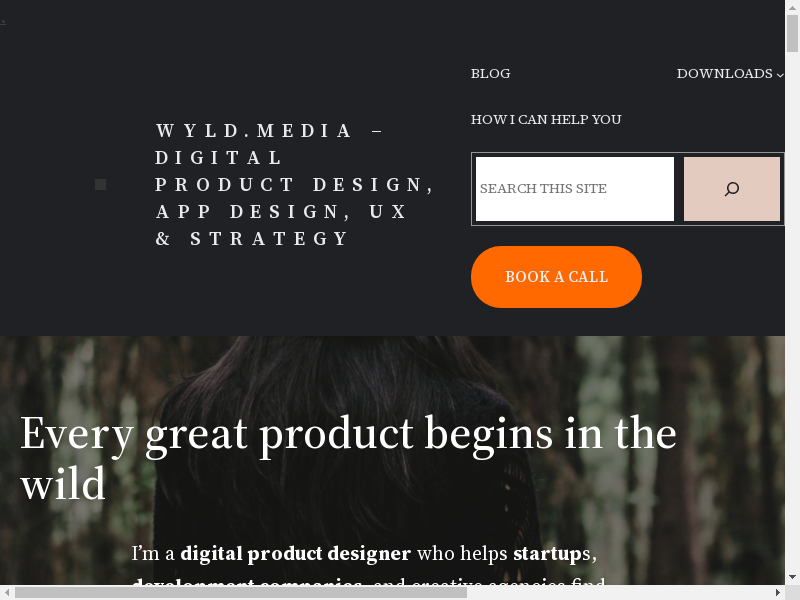800x600 pixels.
Task: Click the magnifier search submit icon
Action: click(x=732, y=189)
